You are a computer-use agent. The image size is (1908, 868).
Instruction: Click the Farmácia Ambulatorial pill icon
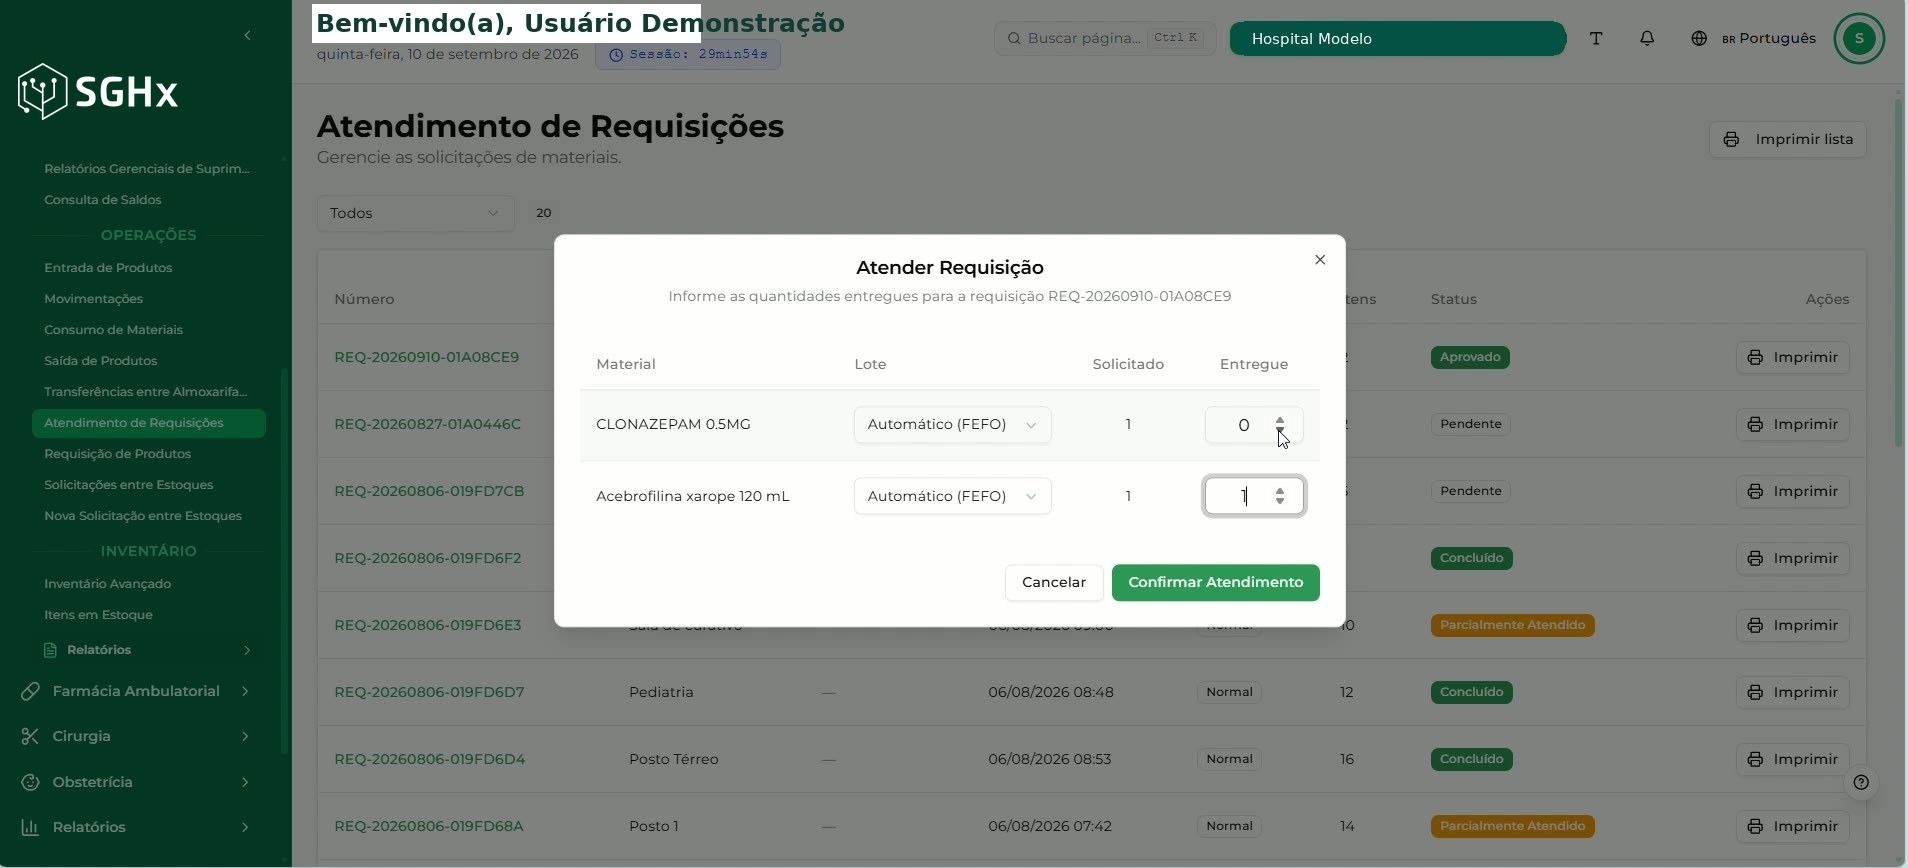click(x=30, y=691)
